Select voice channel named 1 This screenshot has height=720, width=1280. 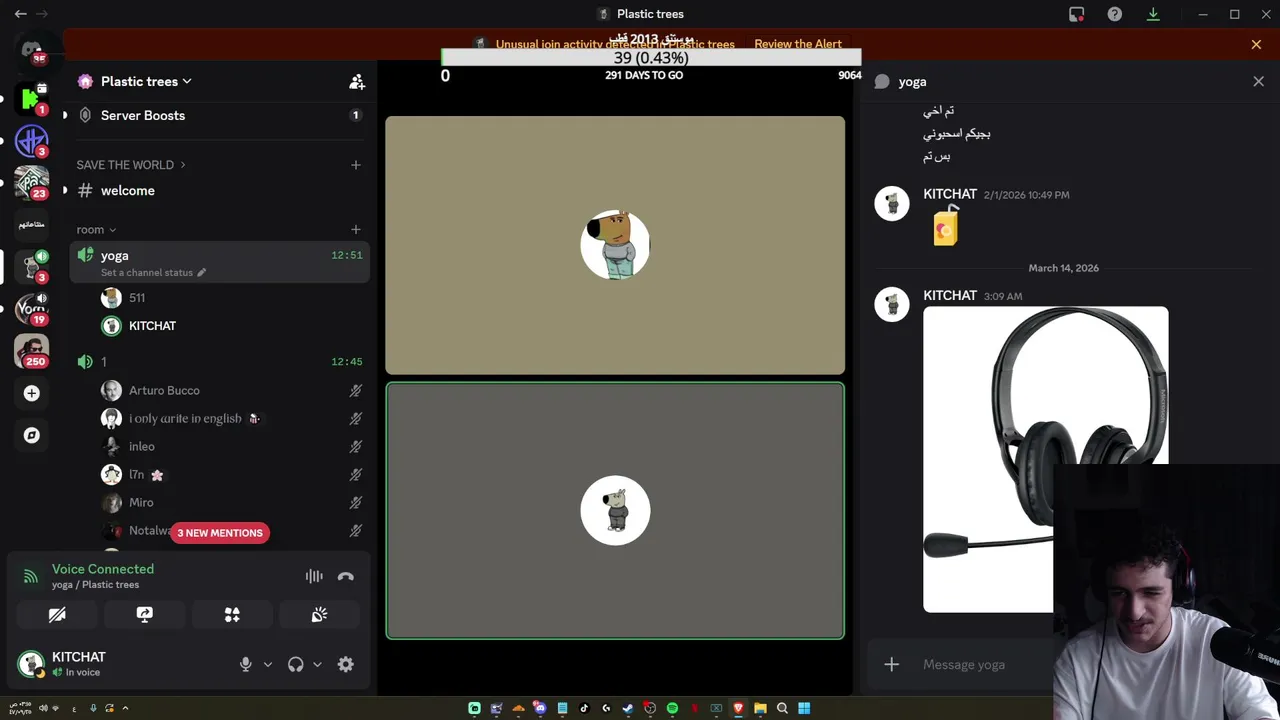tap(220, 362)
